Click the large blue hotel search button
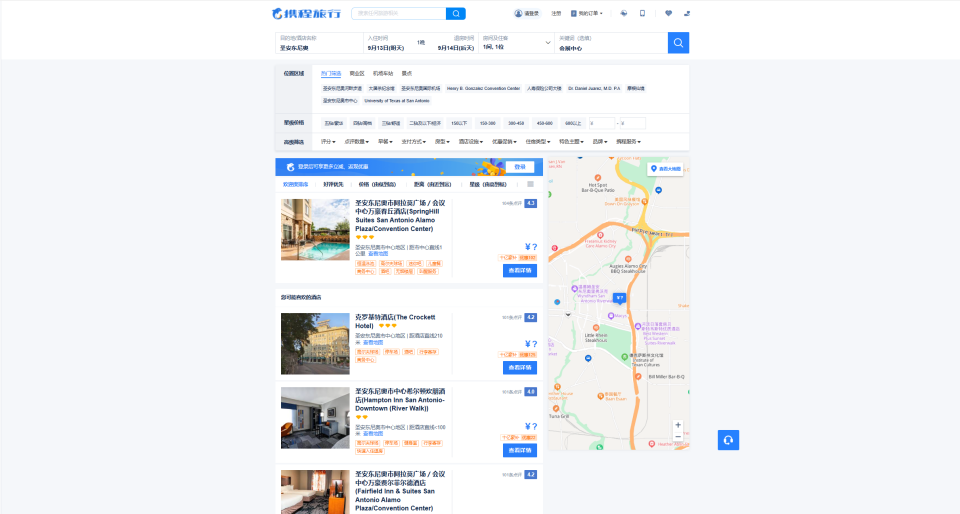Viewport: 960px width, 514px height. 678,43
